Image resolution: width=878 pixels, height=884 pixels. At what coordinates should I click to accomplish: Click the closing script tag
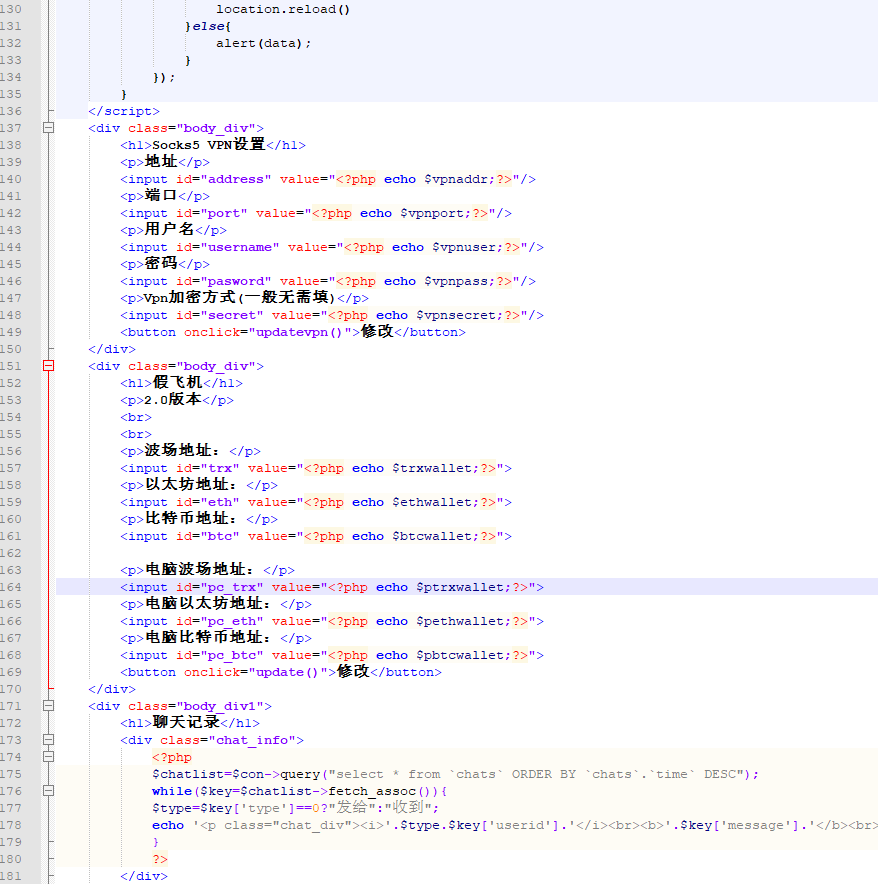[124, 111]
